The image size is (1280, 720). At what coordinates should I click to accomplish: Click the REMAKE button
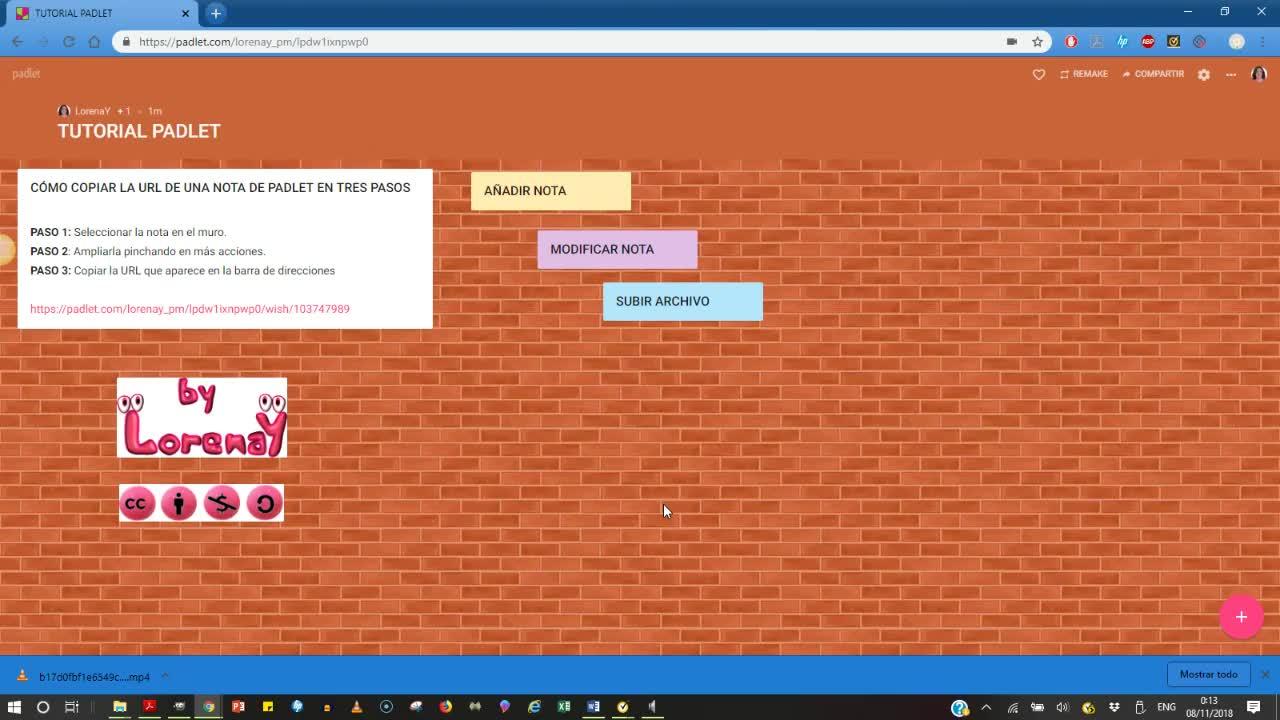(1084, 74)
